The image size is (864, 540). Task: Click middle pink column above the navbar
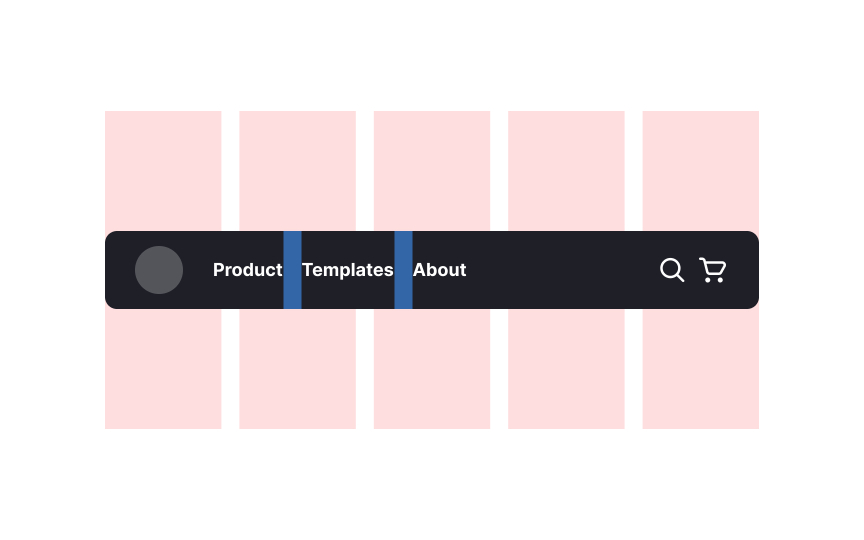click(x=432, y=171)
